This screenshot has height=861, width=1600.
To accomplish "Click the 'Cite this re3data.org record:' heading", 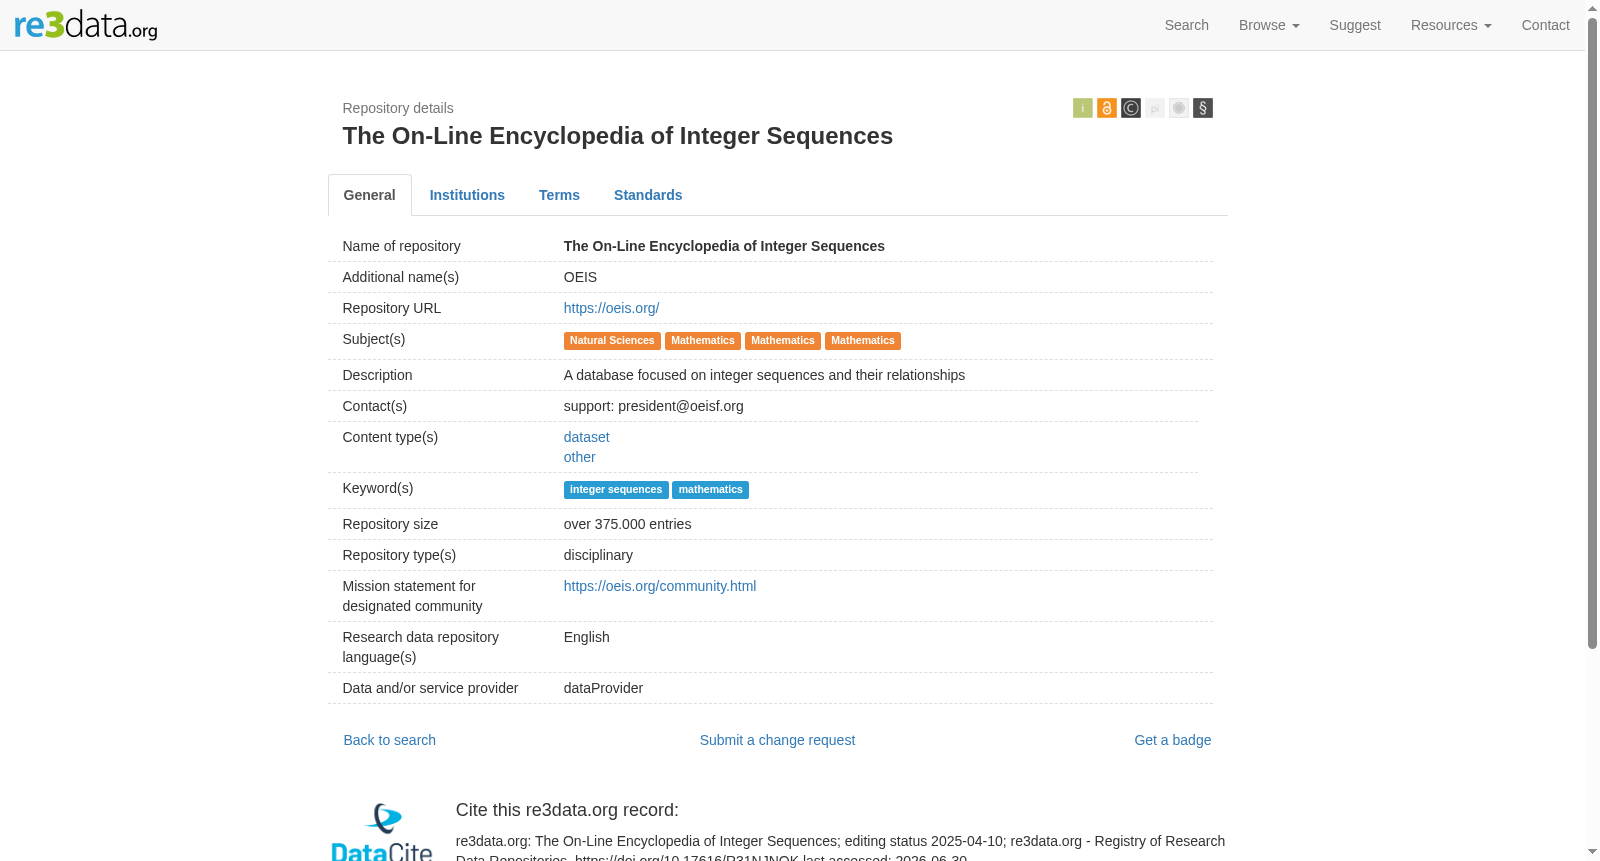I will pyautogui.click(x=567, y=810).
